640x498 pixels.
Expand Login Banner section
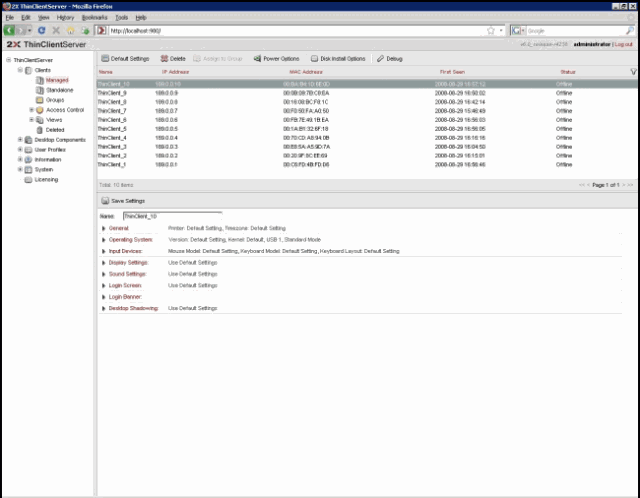coord(104,297)
